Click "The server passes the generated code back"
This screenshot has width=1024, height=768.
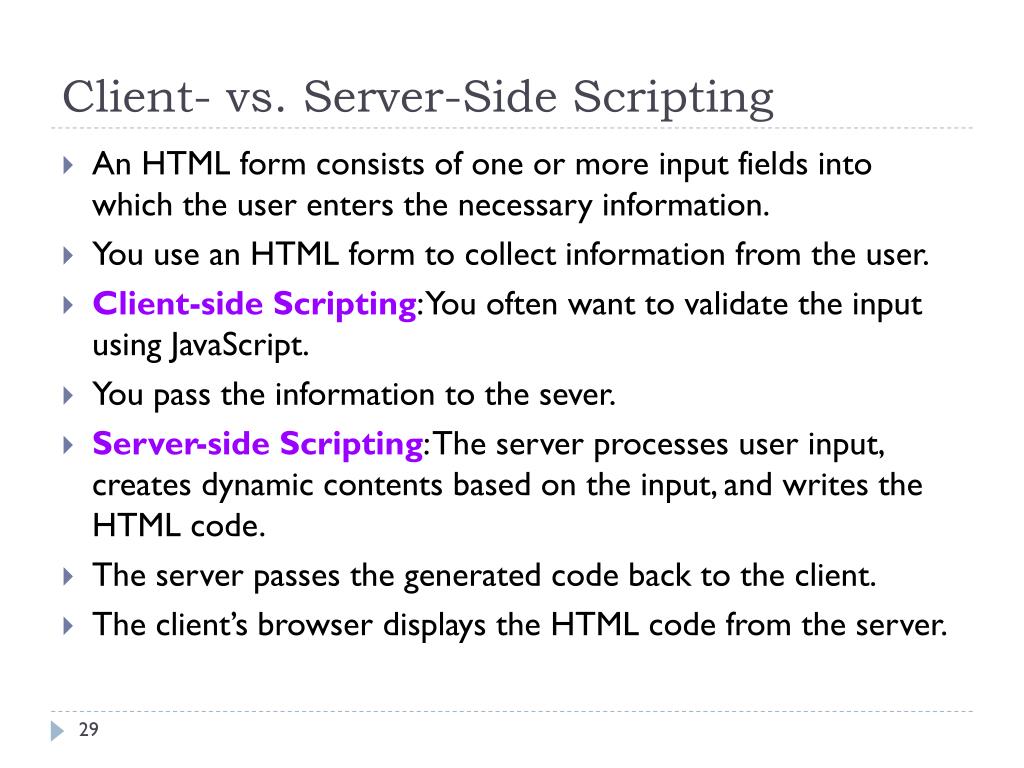click(391, 576)
